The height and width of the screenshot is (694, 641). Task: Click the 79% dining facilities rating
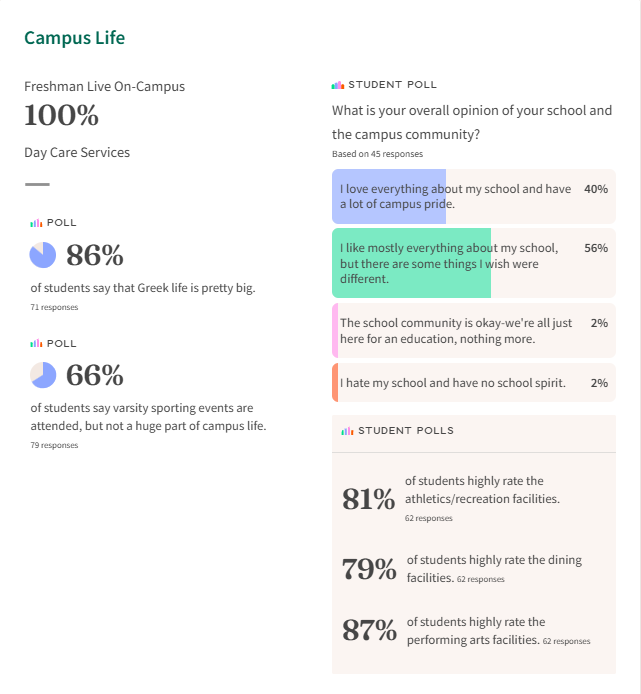coord(369,569)
